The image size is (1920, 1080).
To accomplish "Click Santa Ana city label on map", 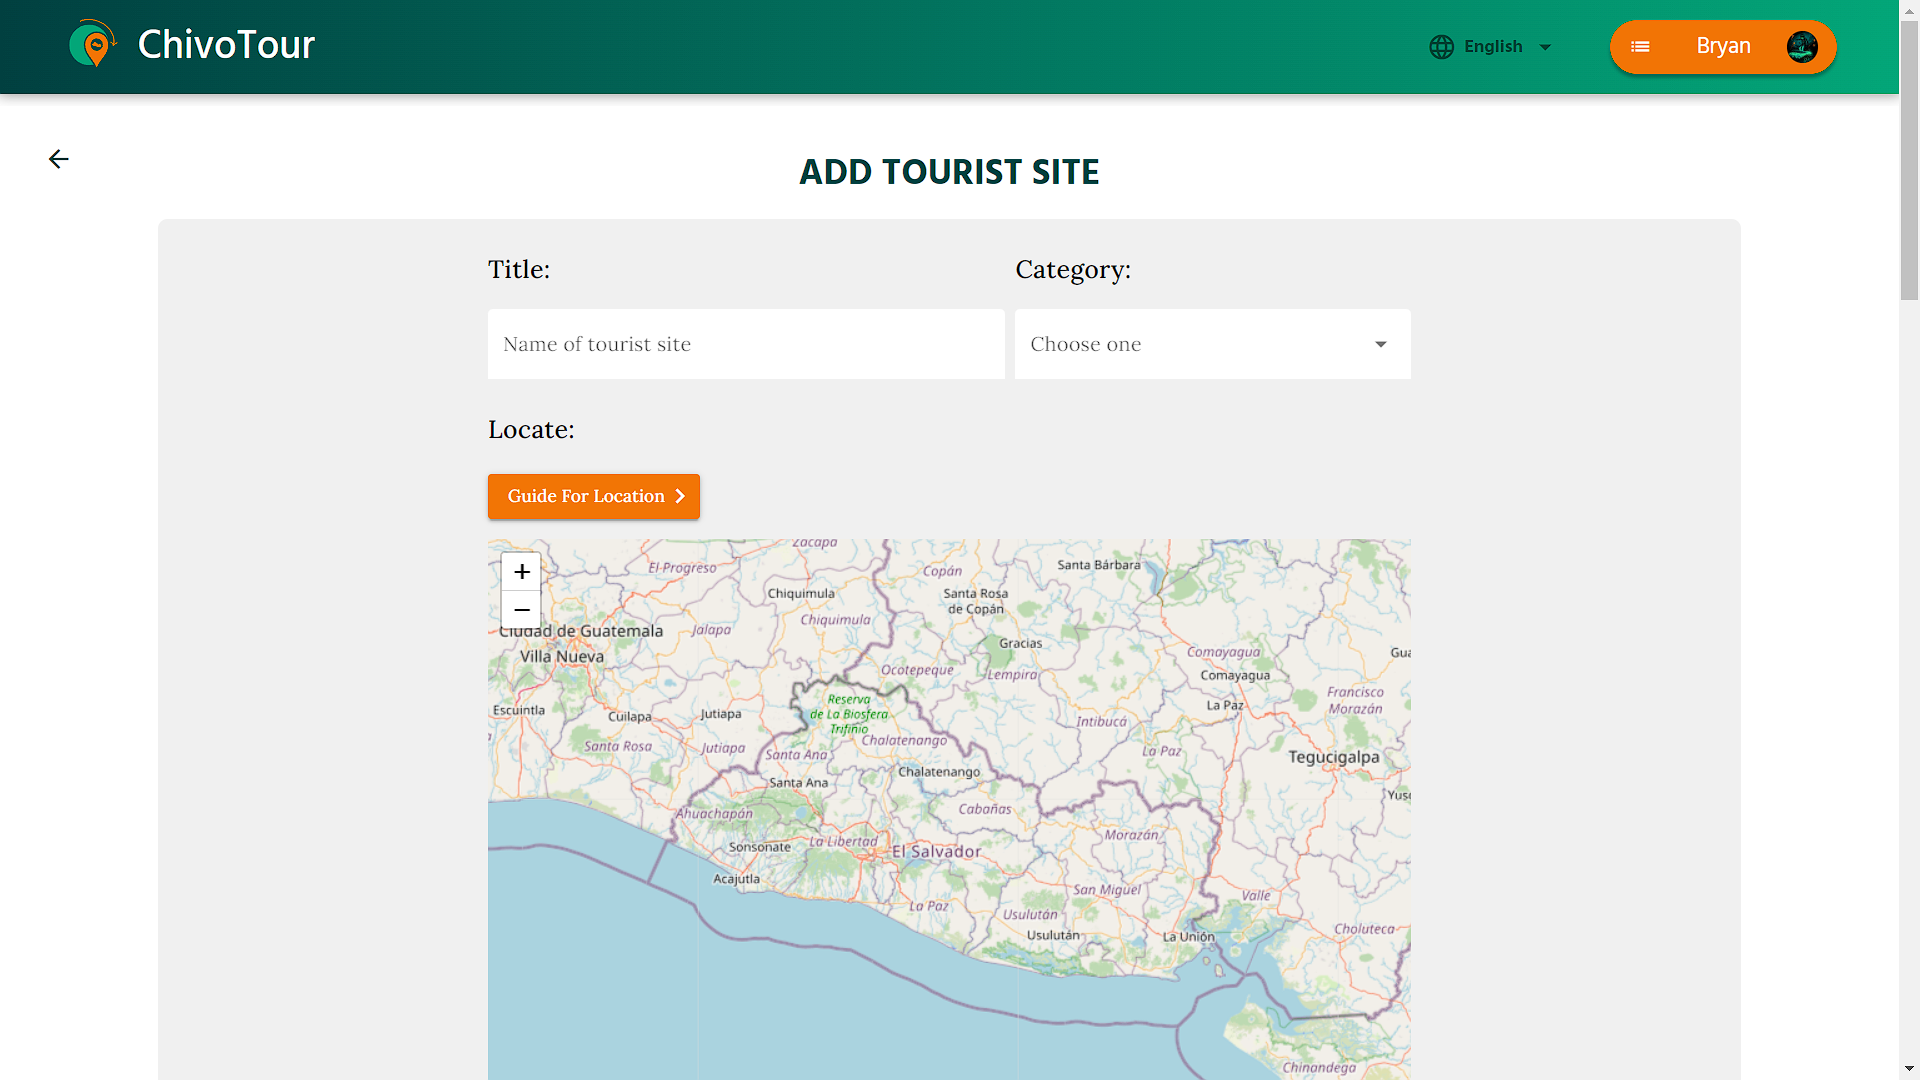I will point(798,783).
